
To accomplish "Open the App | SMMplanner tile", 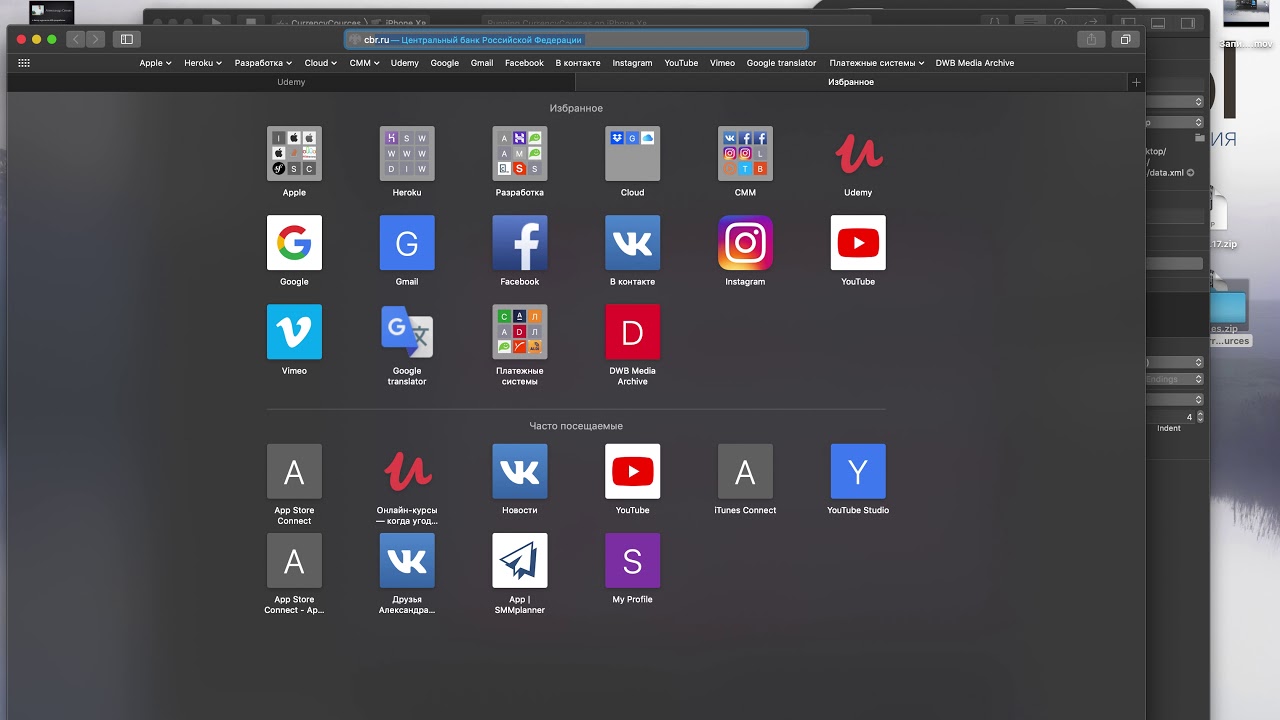I will pyautogui.click(x=520, y=560).
